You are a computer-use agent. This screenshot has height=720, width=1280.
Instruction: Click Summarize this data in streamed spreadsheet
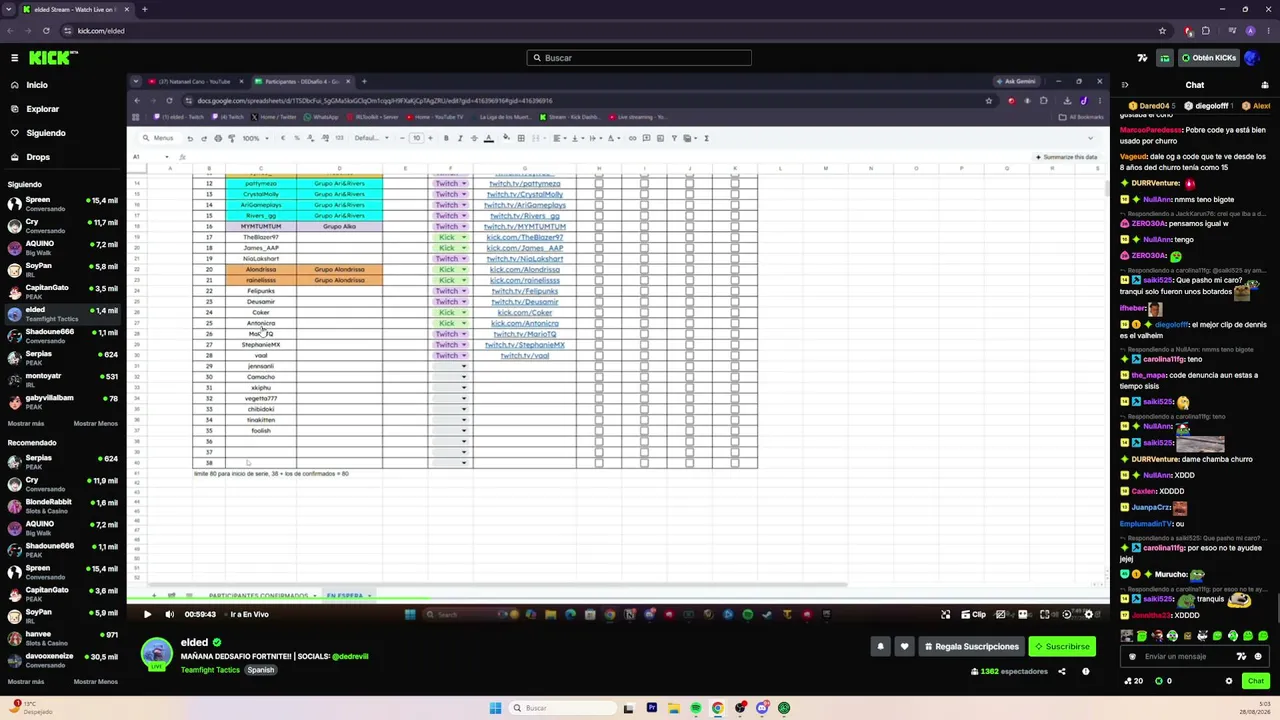(x=1067, y=157)
